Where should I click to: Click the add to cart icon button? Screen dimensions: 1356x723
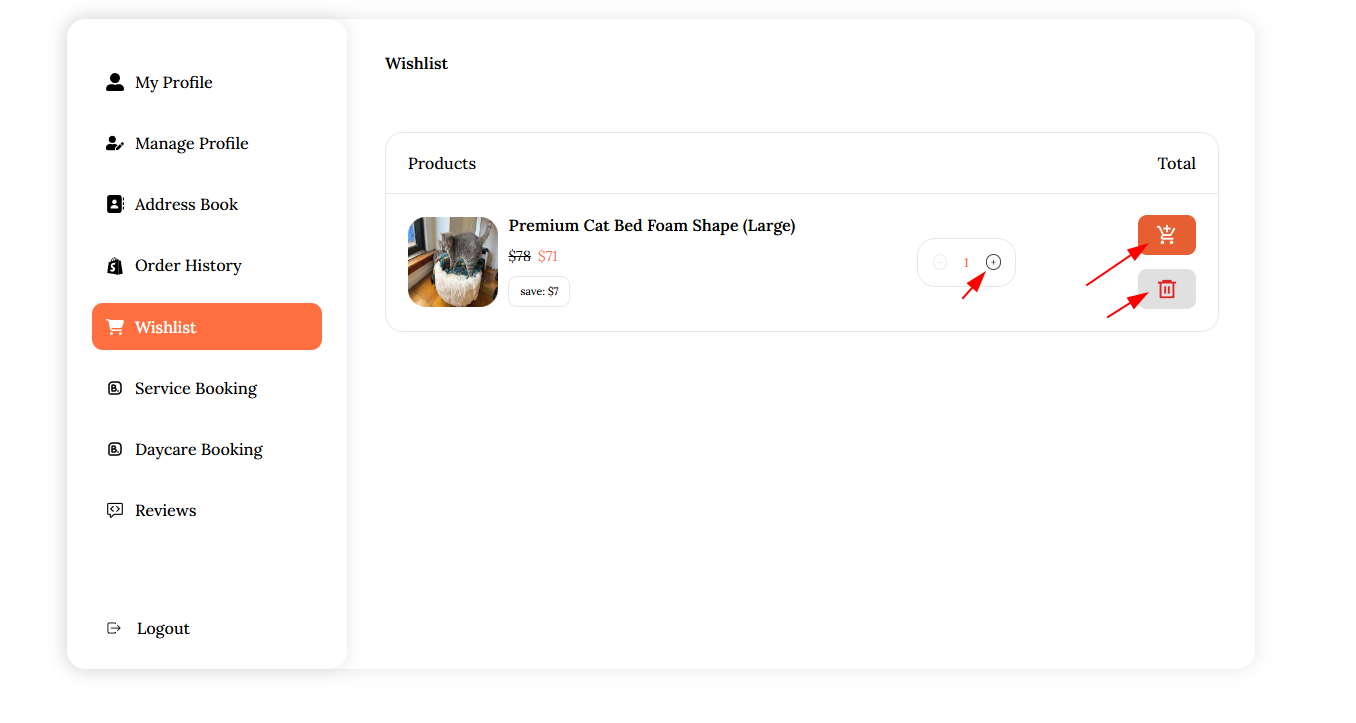click(x=1166, y=235)
